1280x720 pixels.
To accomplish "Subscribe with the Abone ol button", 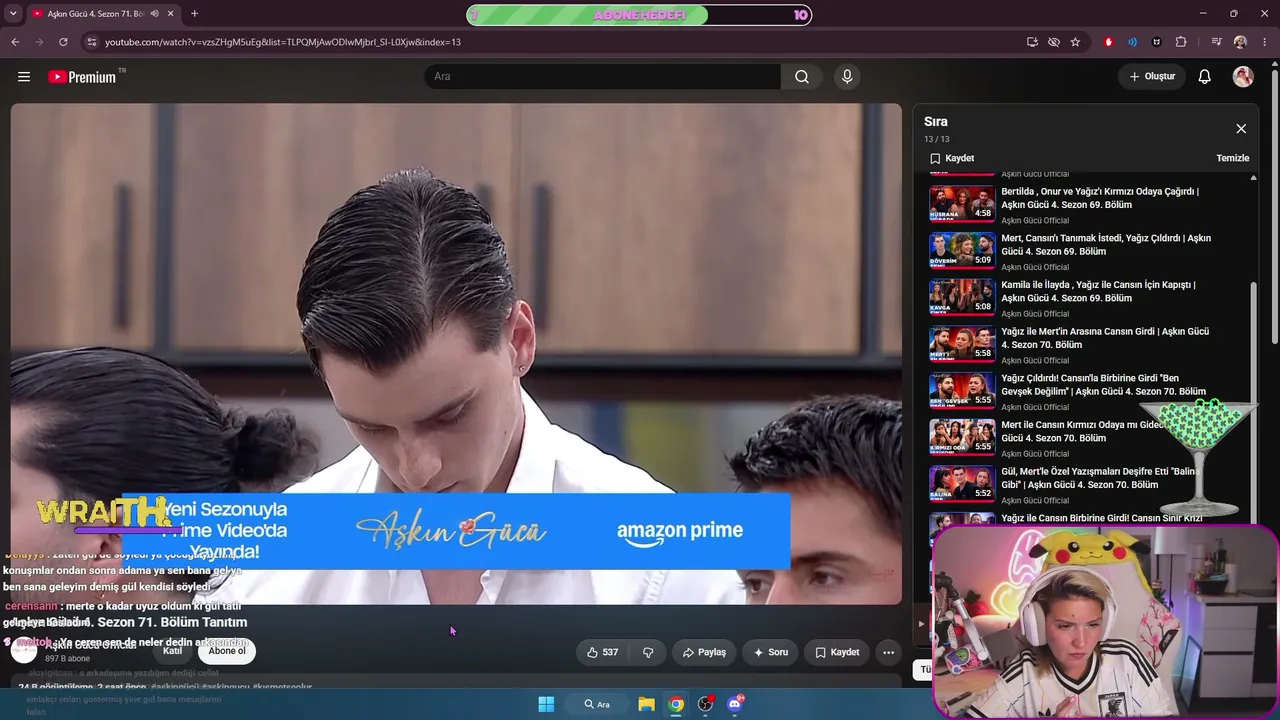I will (x=227, y=651).
